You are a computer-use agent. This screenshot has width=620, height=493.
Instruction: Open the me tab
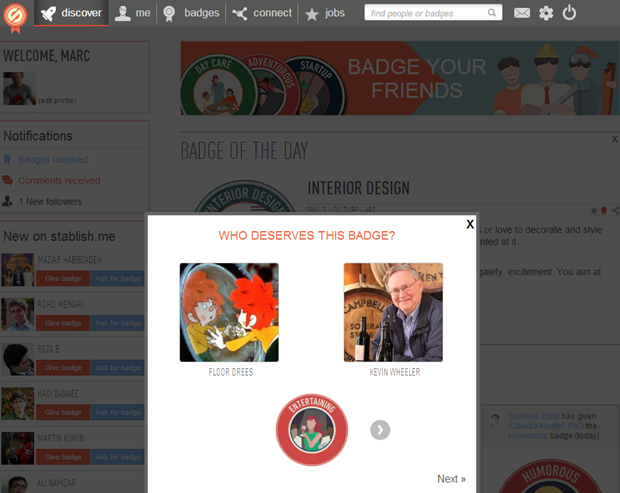tap(132, 13)
